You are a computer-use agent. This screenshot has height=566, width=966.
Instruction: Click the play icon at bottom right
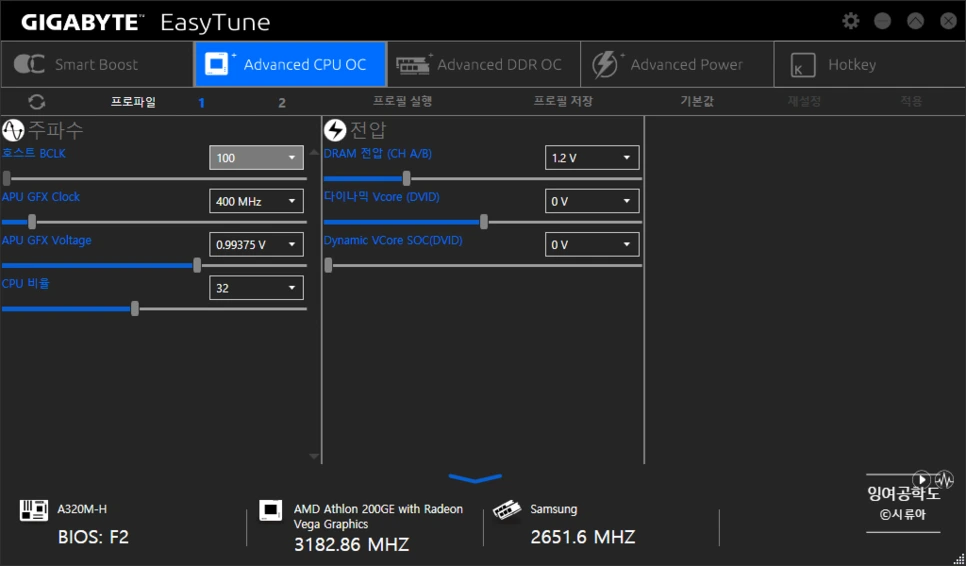coord(922,479)
